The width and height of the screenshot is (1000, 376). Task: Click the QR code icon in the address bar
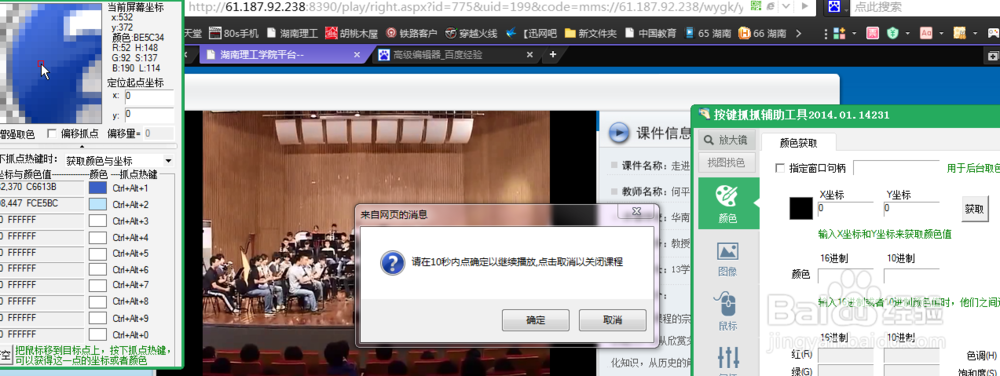(x=756, y=6)
